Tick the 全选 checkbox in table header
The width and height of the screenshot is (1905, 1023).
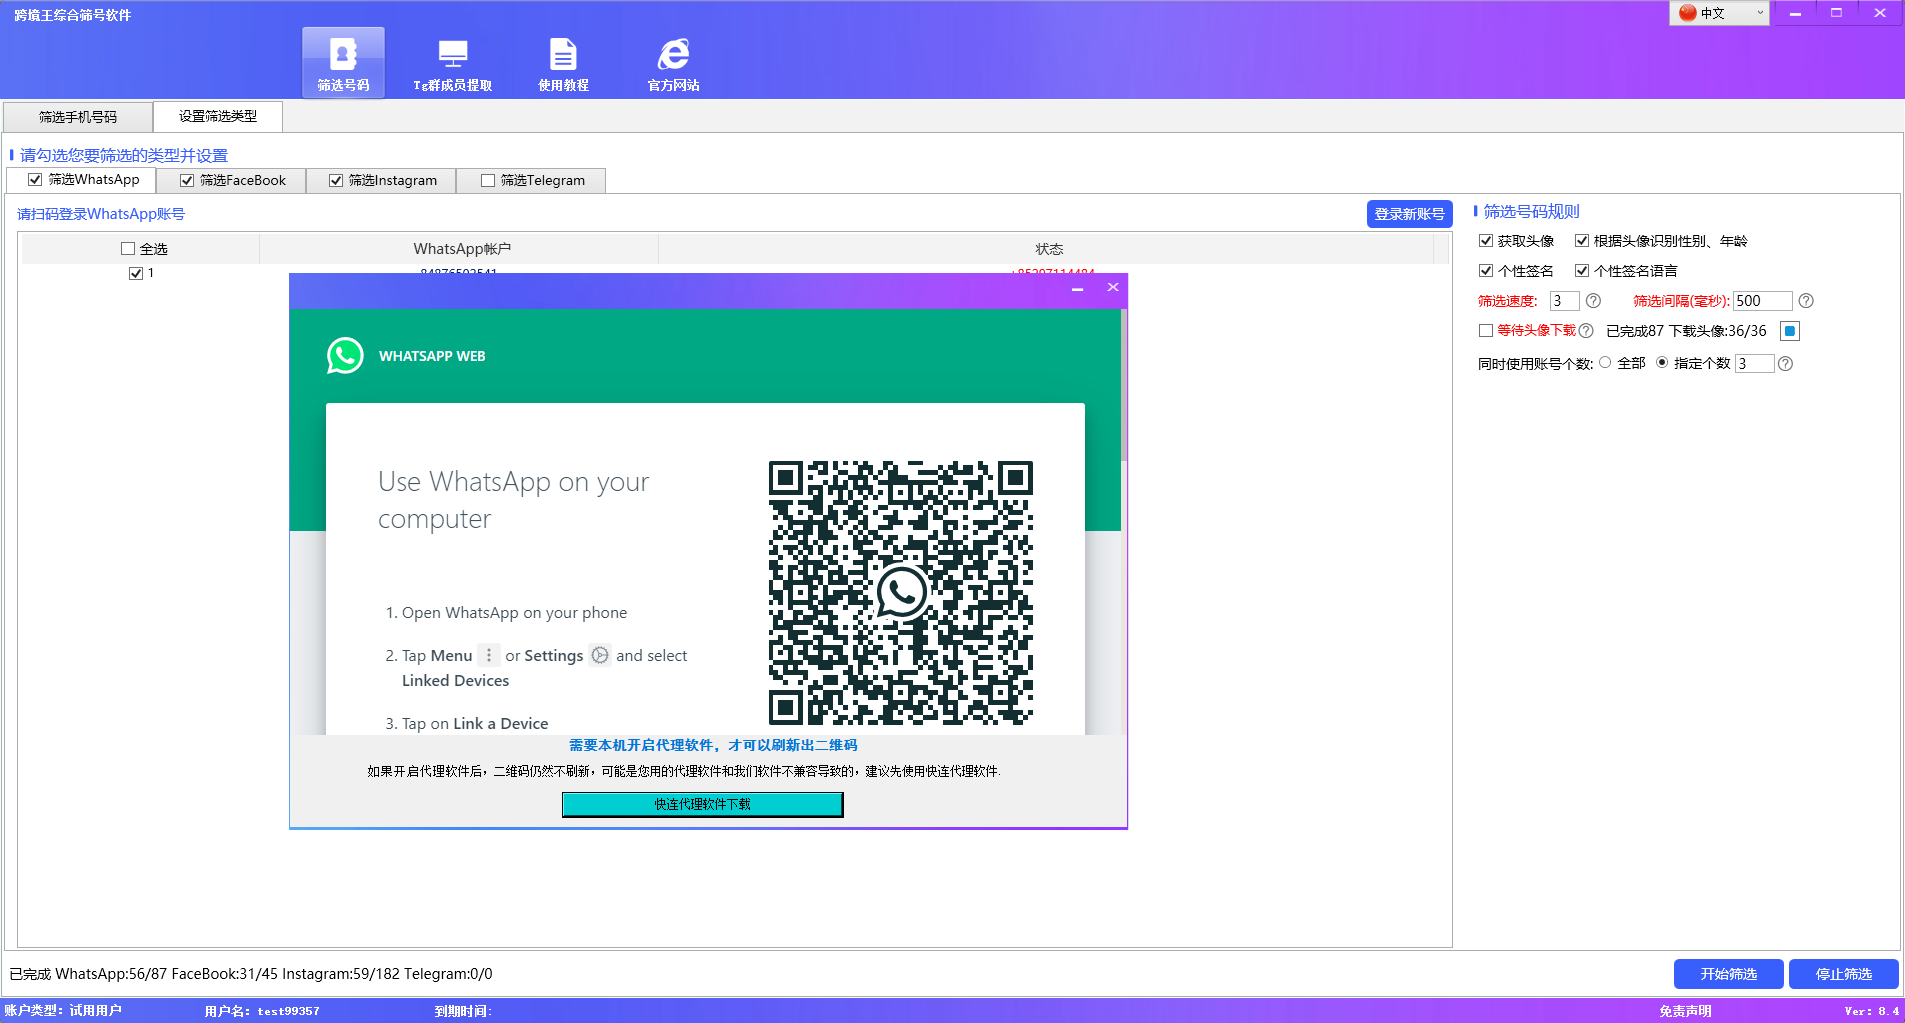tap(128, 249)
